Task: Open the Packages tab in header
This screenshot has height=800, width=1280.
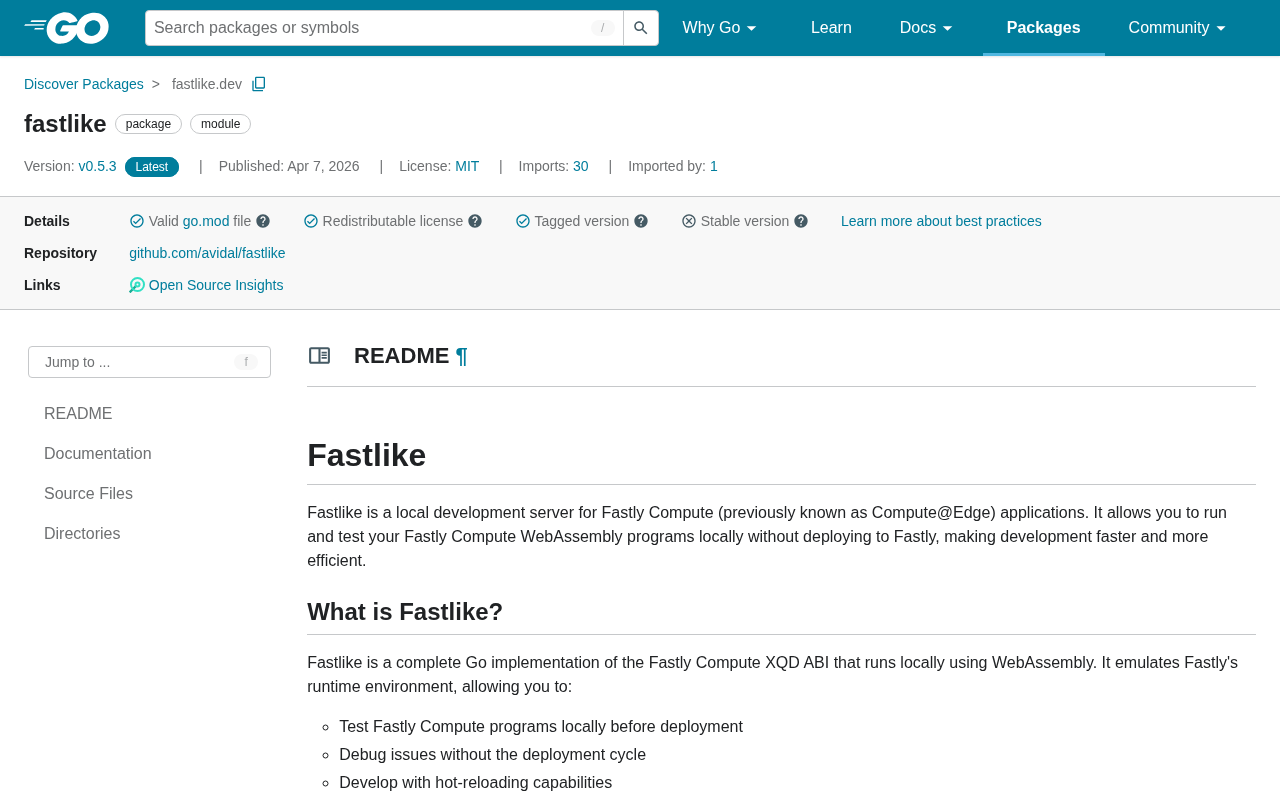Action: pyautogui.click(x=1043, y=28)
